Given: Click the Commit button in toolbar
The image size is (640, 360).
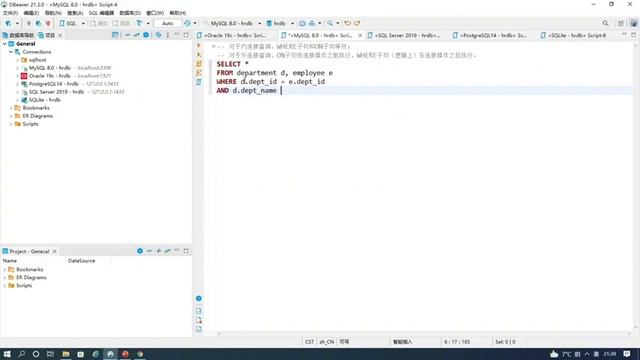Looking at the screenshot, I should tap(98, 23).
